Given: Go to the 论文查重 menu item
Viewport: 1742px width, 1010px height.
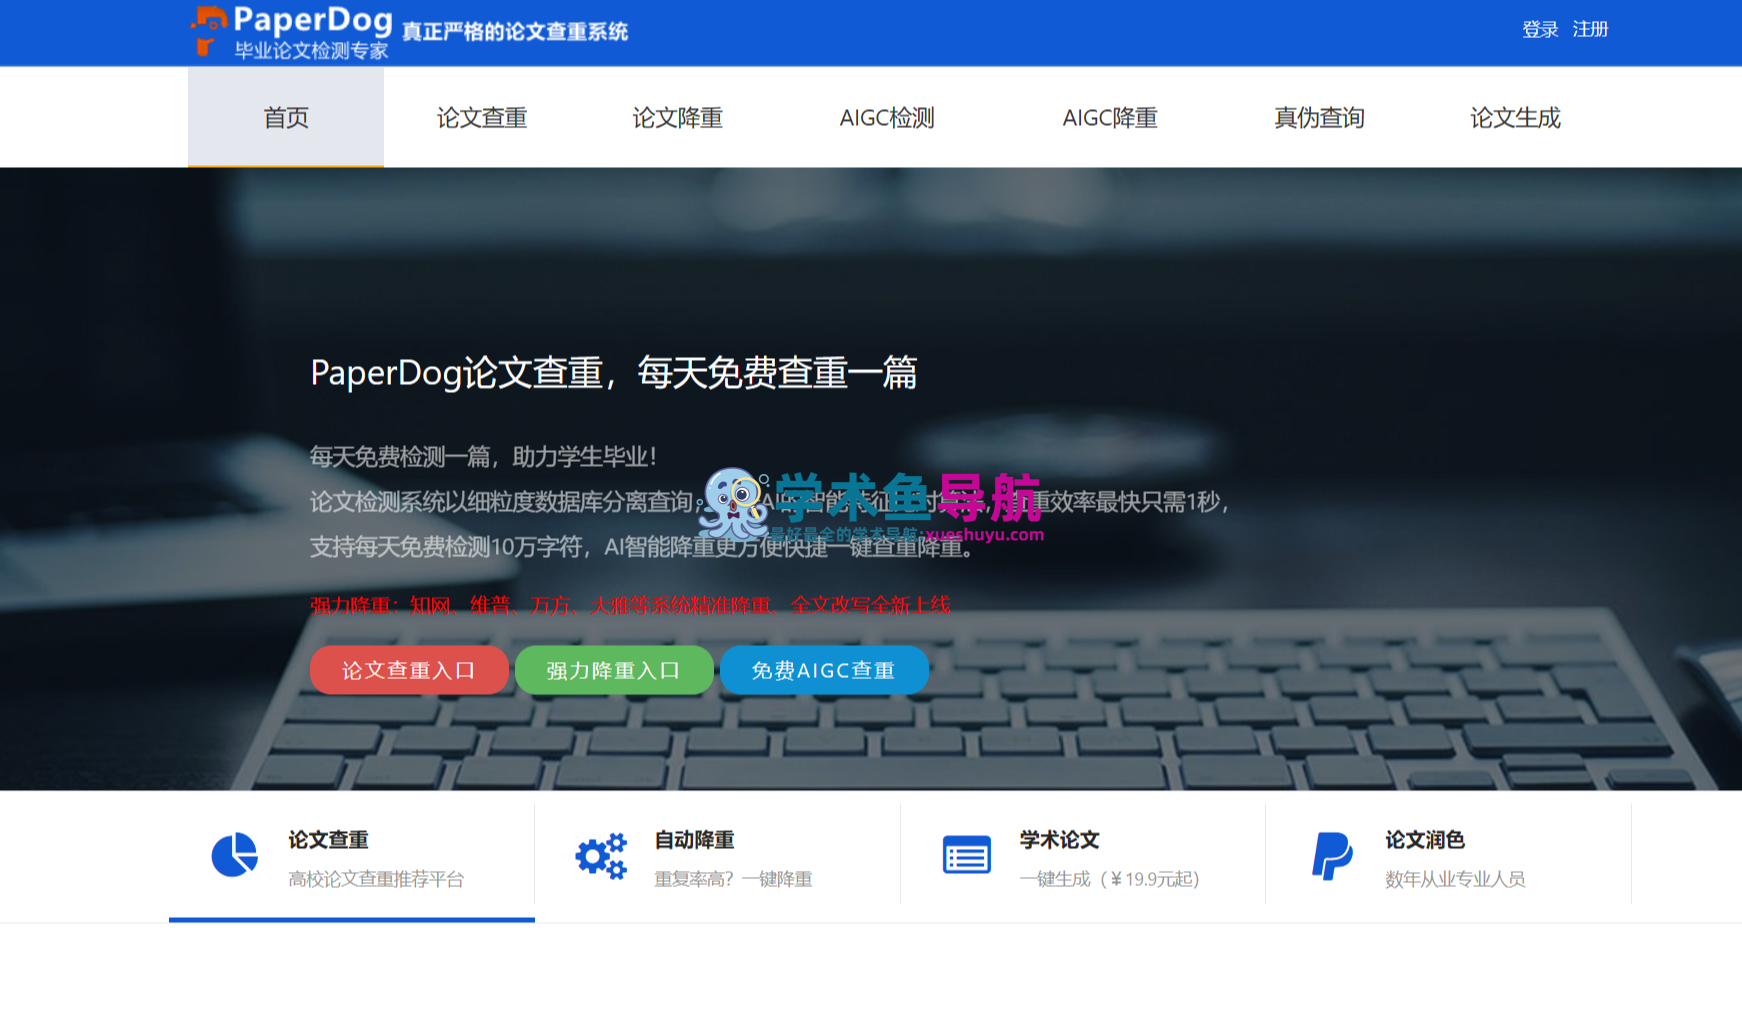Looking at the screenshot, I should (482, 117).
